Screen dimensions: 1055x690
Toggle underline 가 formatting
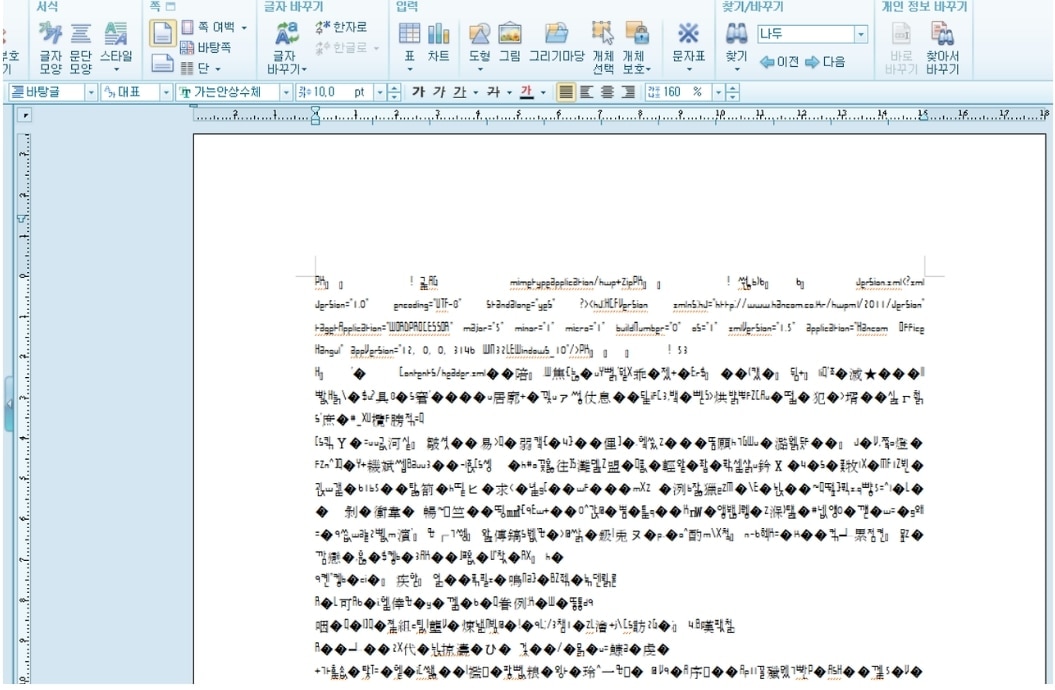[460, 92]
